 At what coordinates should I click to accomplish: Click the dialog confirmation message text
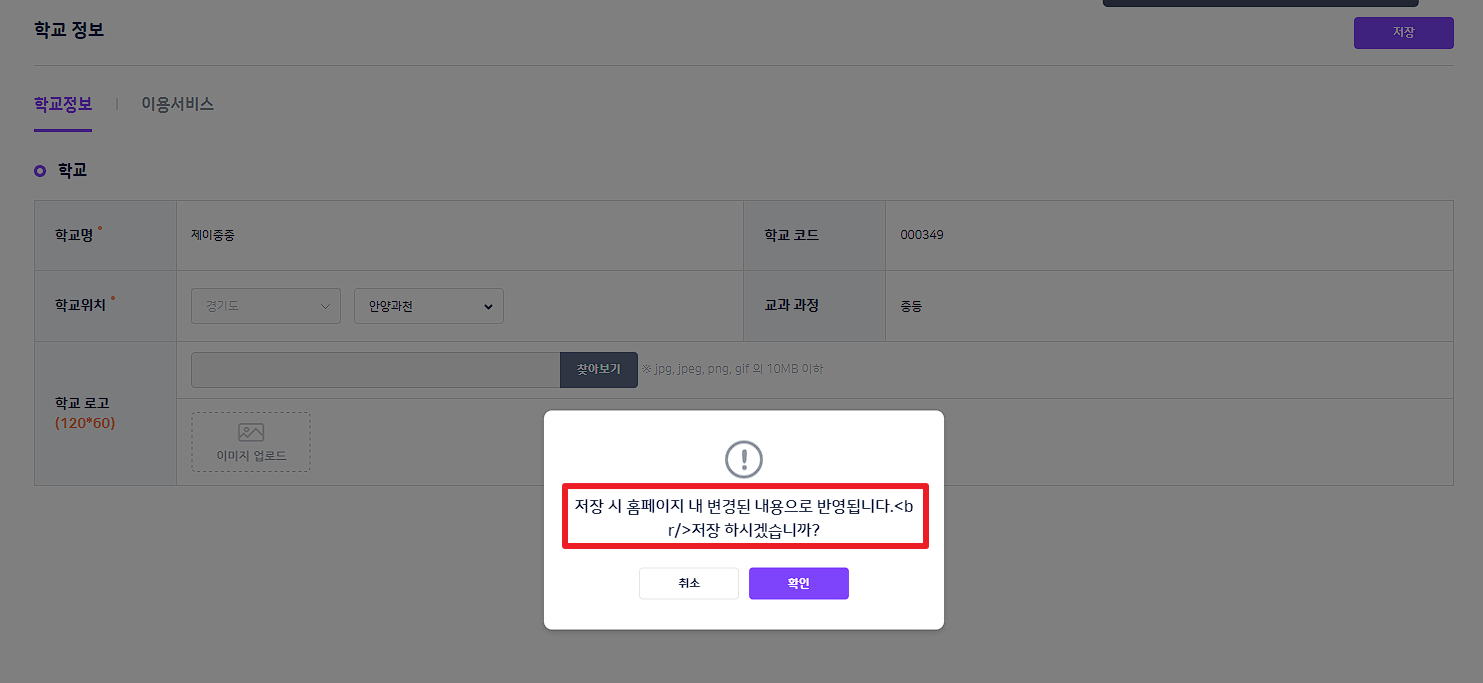[x=744, y=518]
